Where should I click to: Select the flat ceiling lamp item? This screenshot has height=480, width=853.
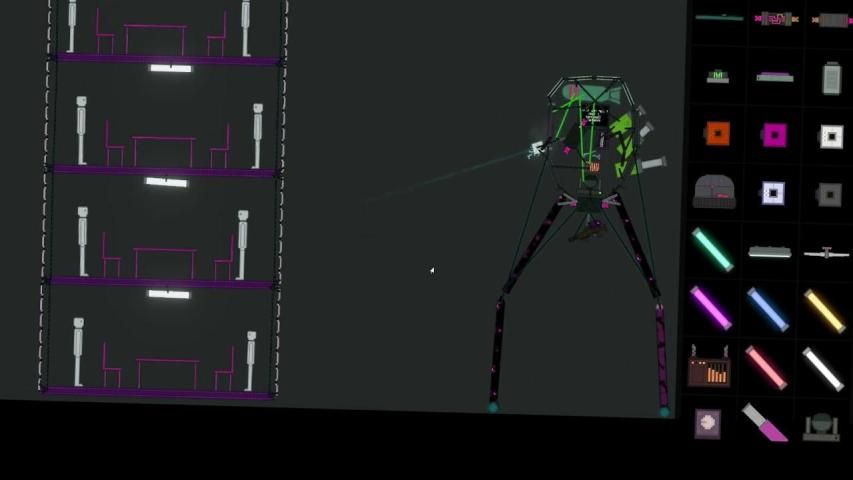(x=769, y=252)
